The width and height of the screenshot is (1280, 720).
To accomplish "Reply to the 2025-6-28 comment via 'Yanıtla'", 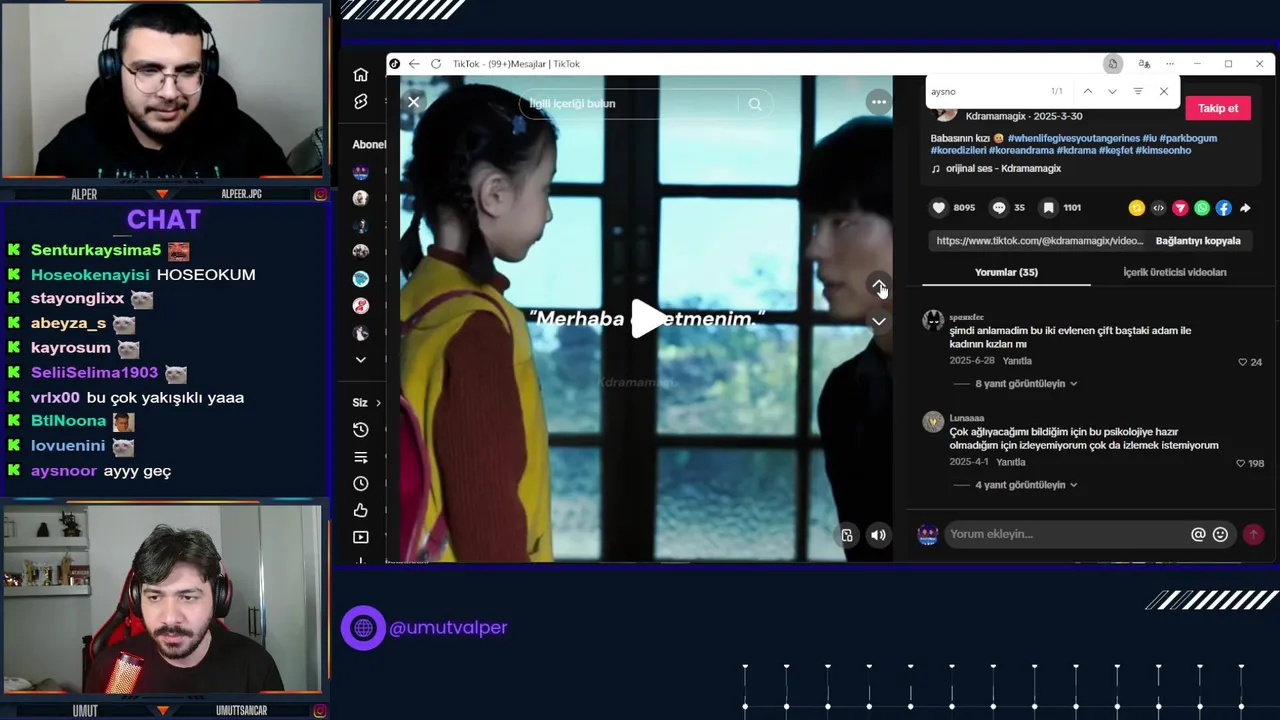I will [x=1017, y=361].
